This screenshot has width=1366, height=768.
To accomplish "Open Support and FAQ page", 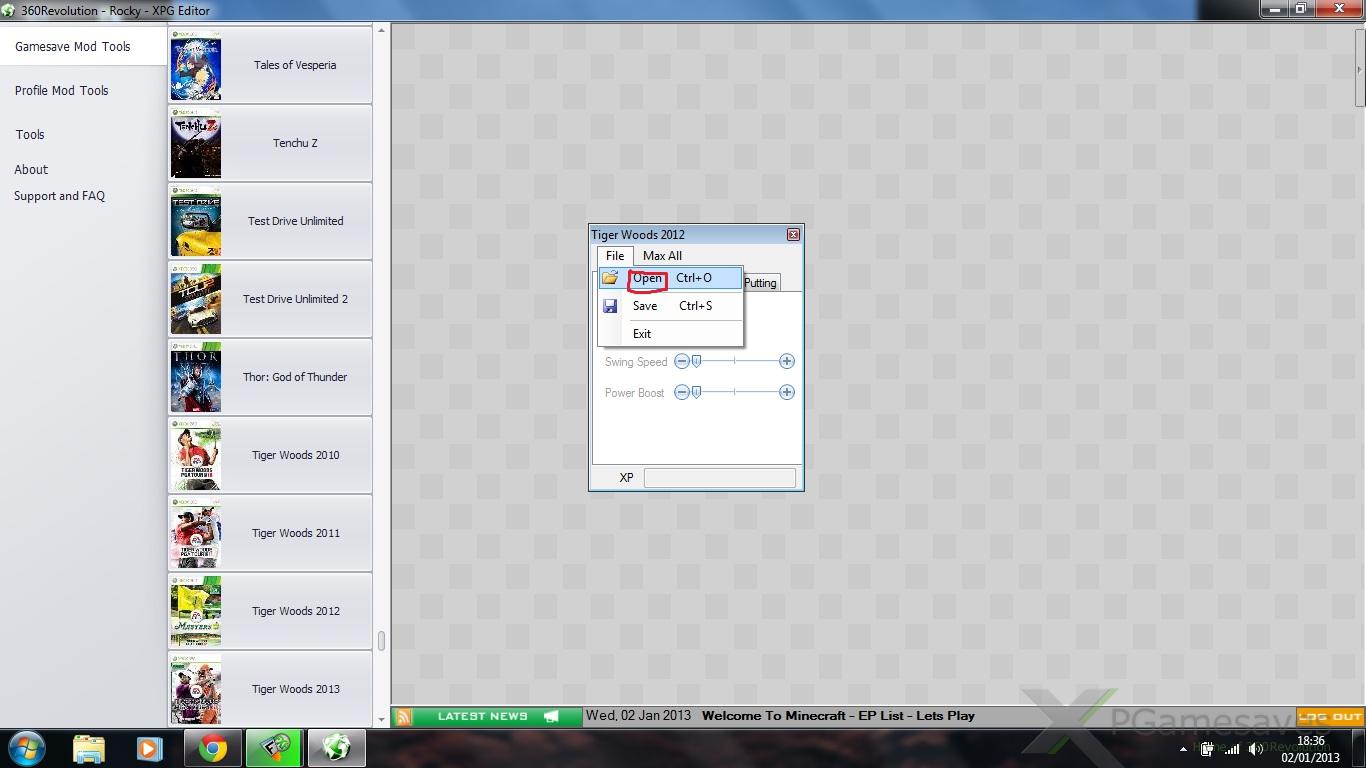I will click(x=59, y=196).
